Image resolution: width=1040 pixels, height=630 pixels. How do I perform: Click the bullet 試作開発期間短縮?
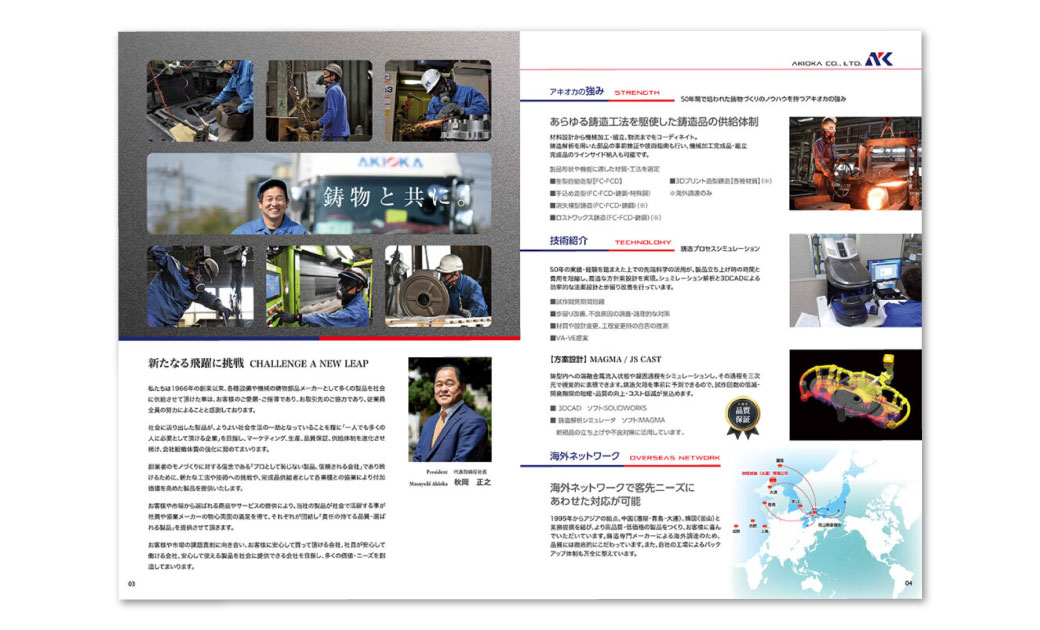[577, 302]
